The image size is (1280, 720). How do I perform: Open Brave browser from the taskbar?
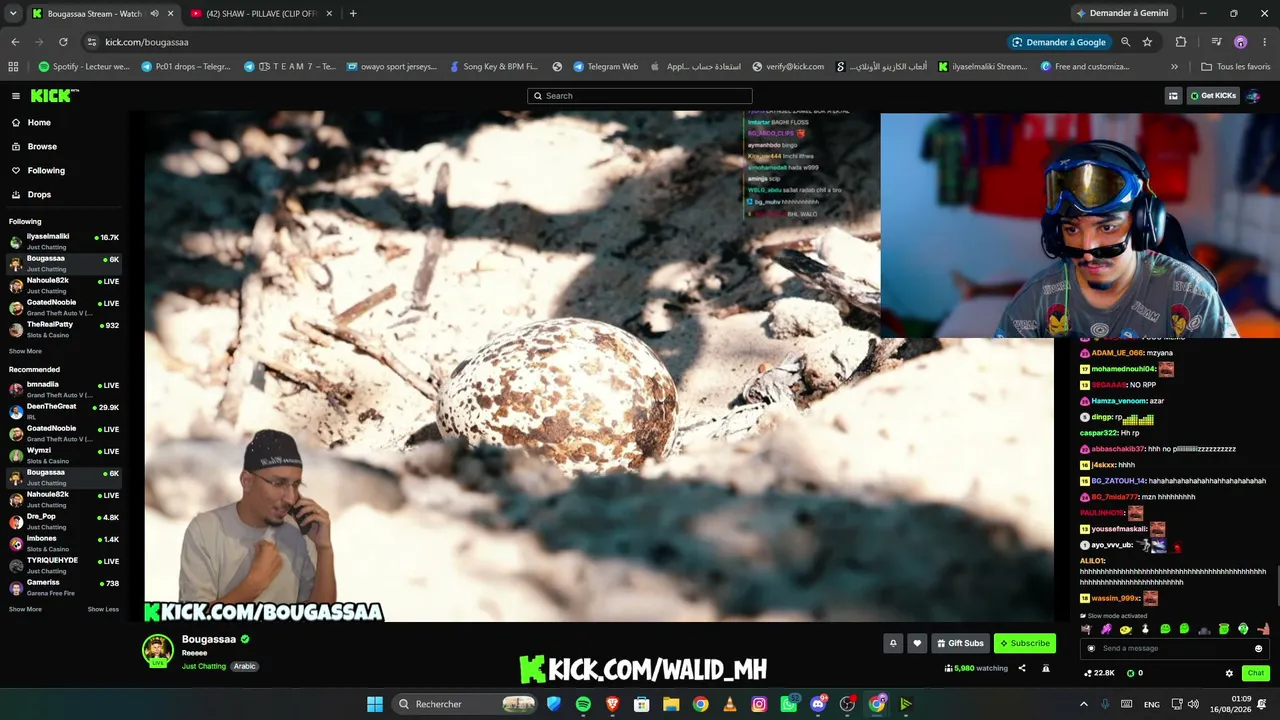tap(612, 704)
